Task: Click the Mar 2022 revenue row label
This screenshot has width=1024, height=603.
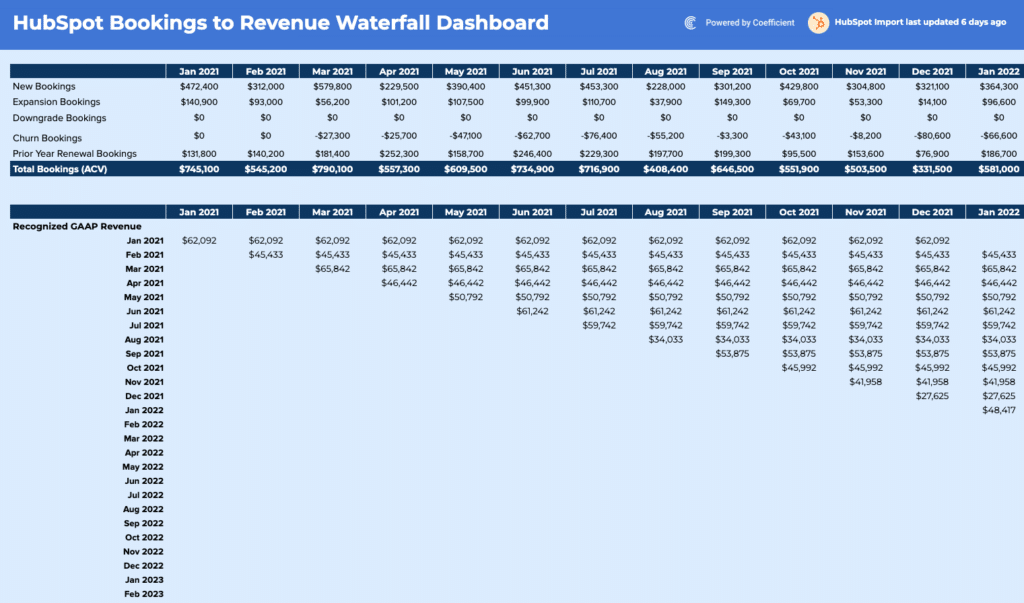Action: pyautogui.click(x=144, y=439)
